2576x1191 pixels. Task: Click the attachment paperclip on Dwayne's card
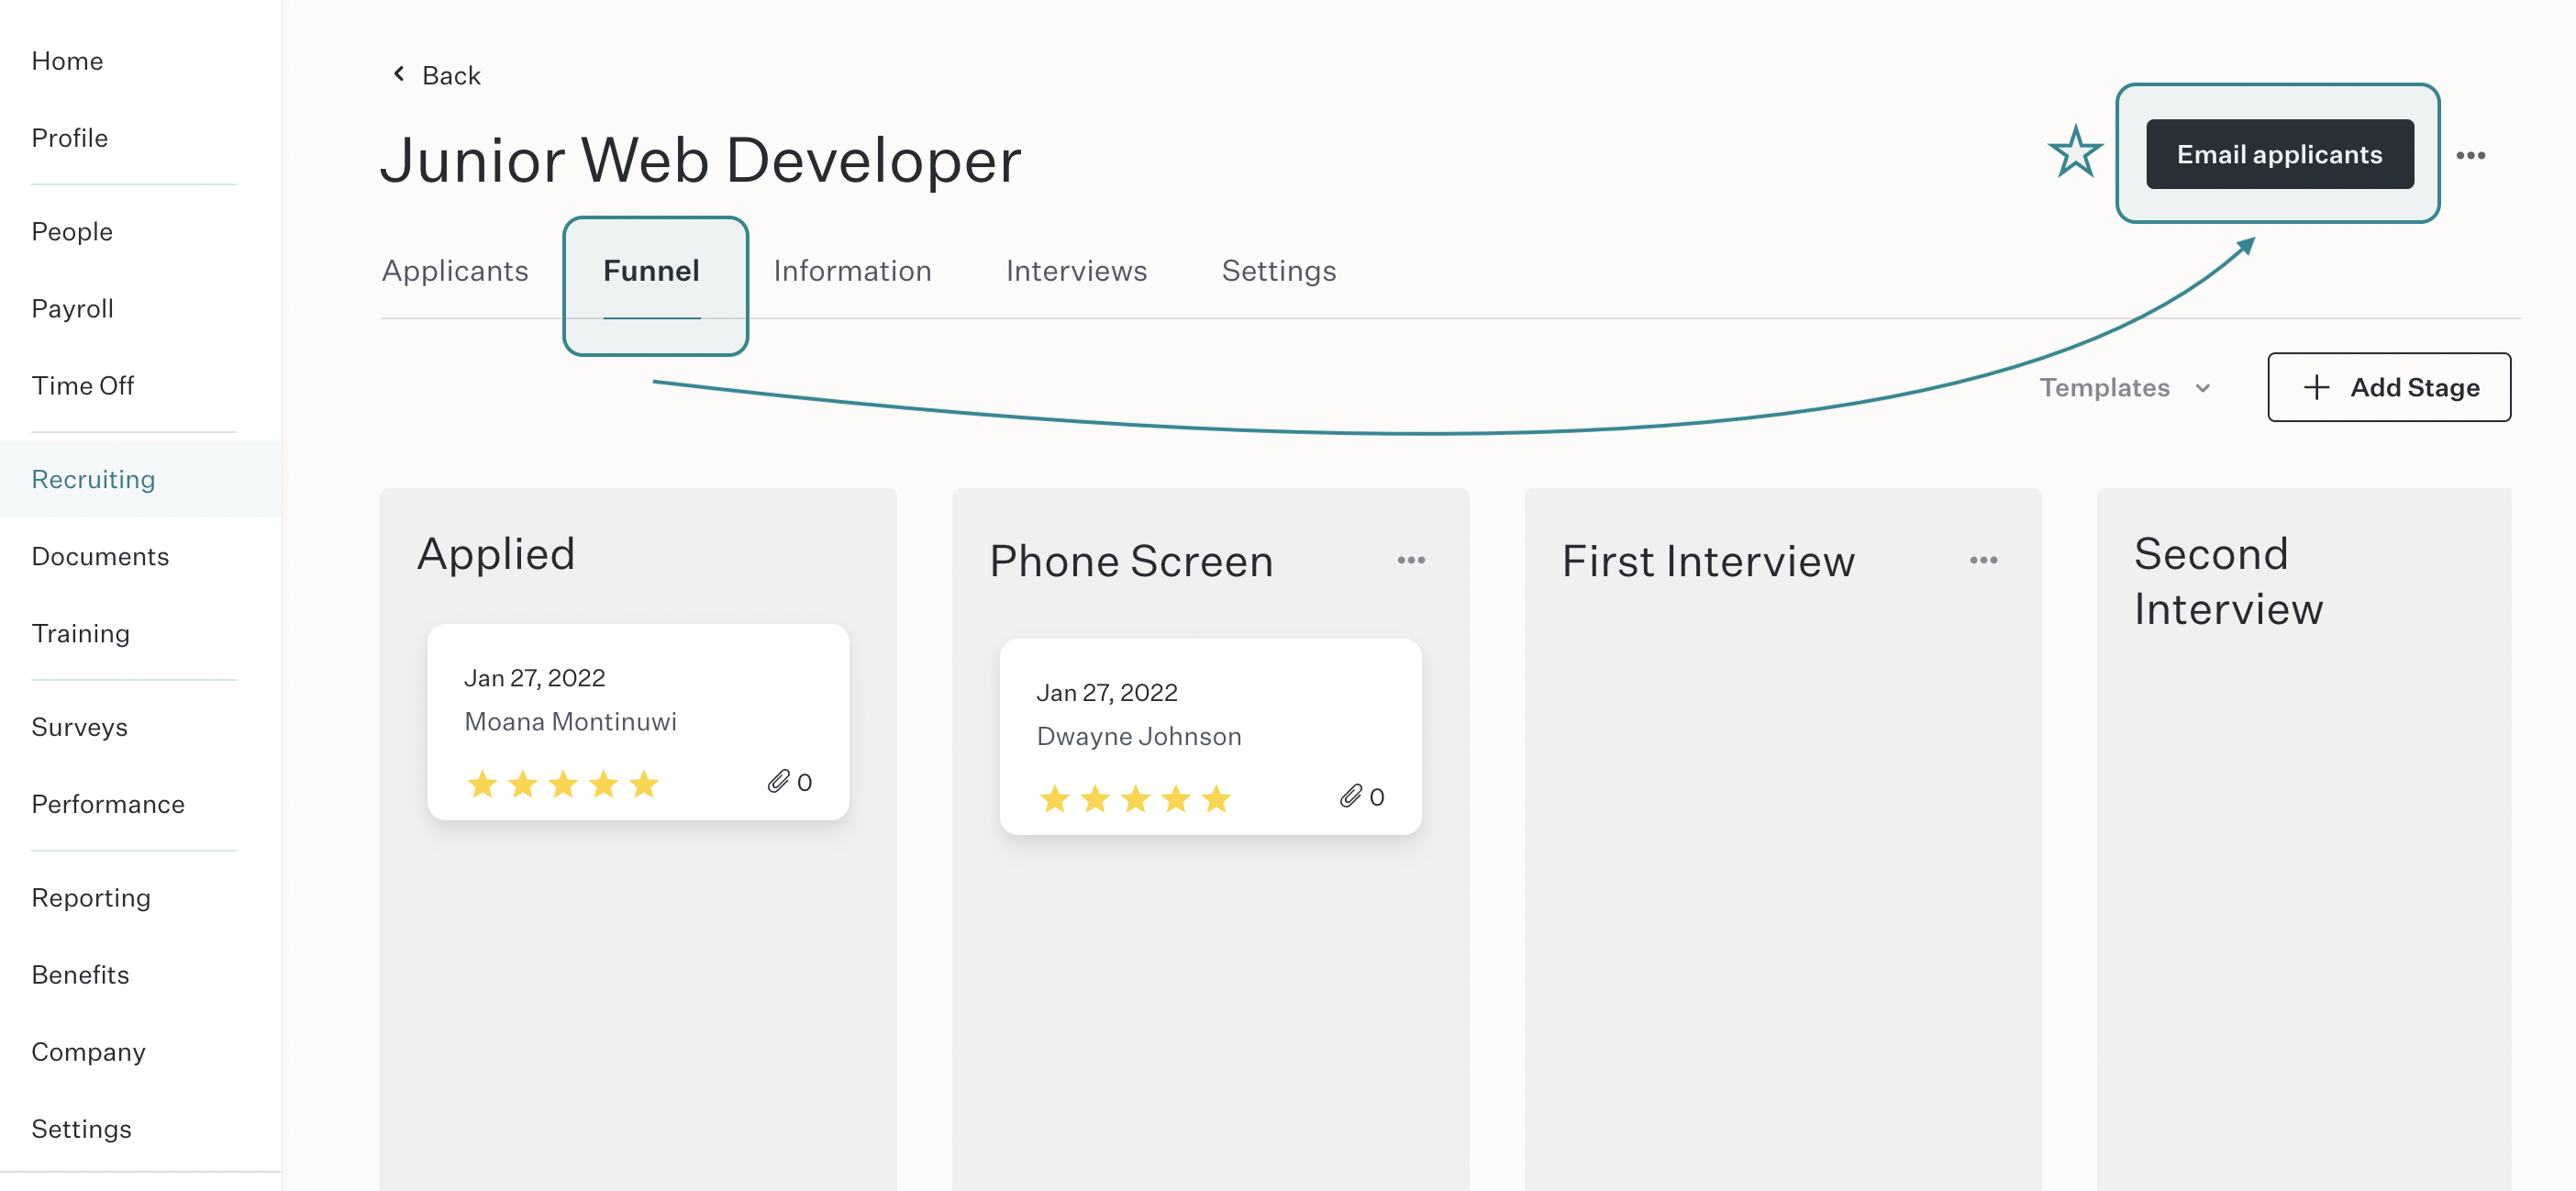pyautogui.click(x=1350, y=796)
